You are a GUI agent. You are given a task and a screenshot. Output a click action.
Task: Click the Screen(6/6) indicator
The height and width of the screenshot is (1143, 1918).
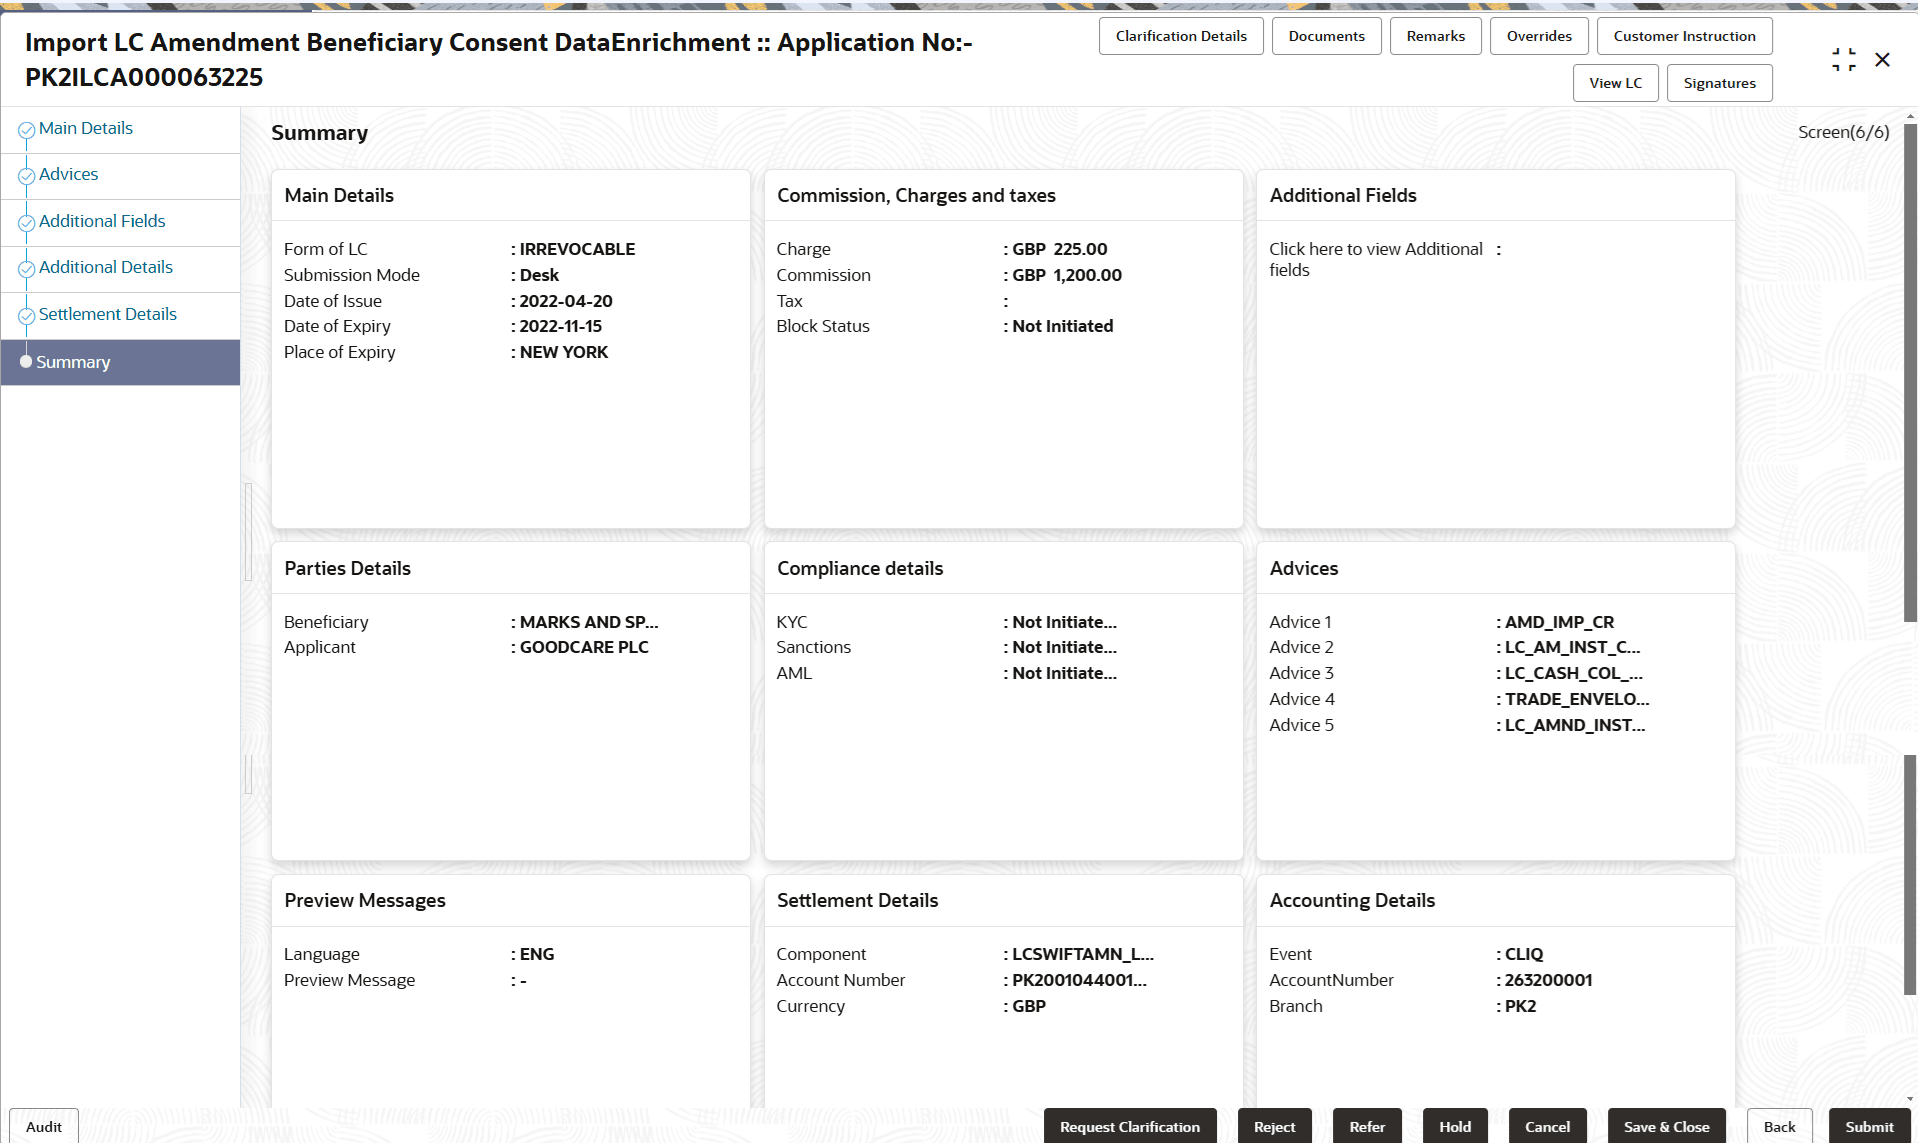[1844, 132]
